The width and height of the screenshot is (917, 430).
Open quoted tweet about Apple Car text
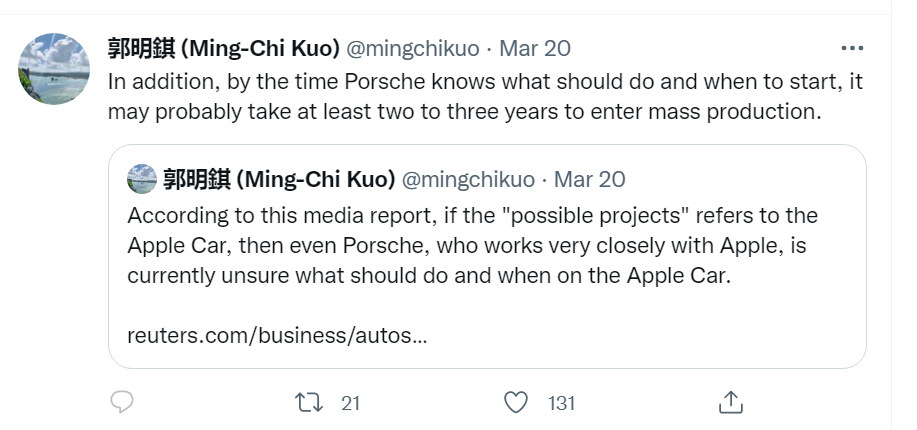tap(472, 245)
